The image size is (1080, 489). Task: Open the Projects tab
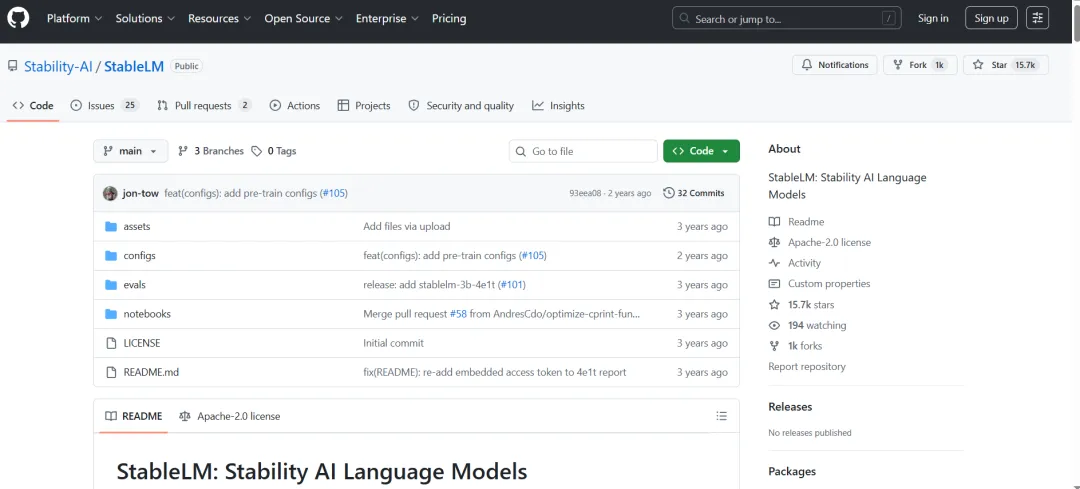tap(364, 105)
